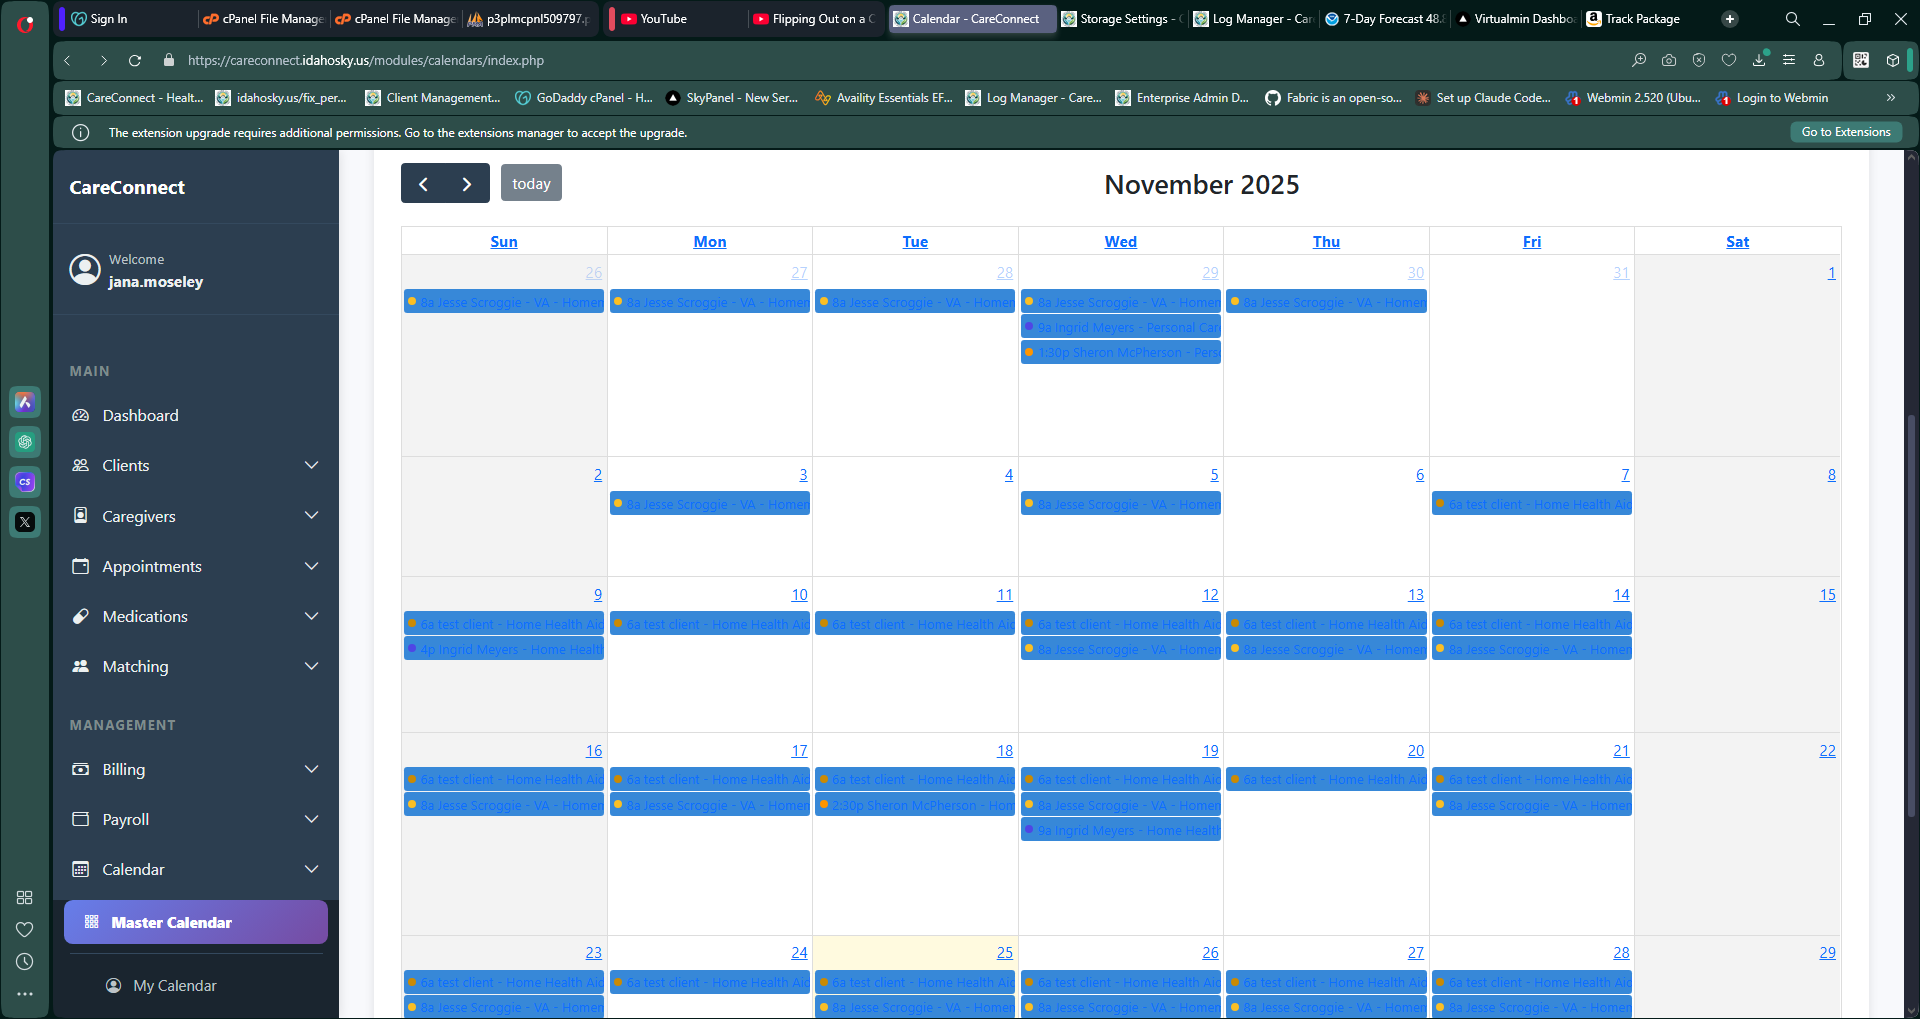The width and height of the screenshot is (1920, 1019).
Task: Select the Clients icon in the sidebar
Action: (82, 464)
